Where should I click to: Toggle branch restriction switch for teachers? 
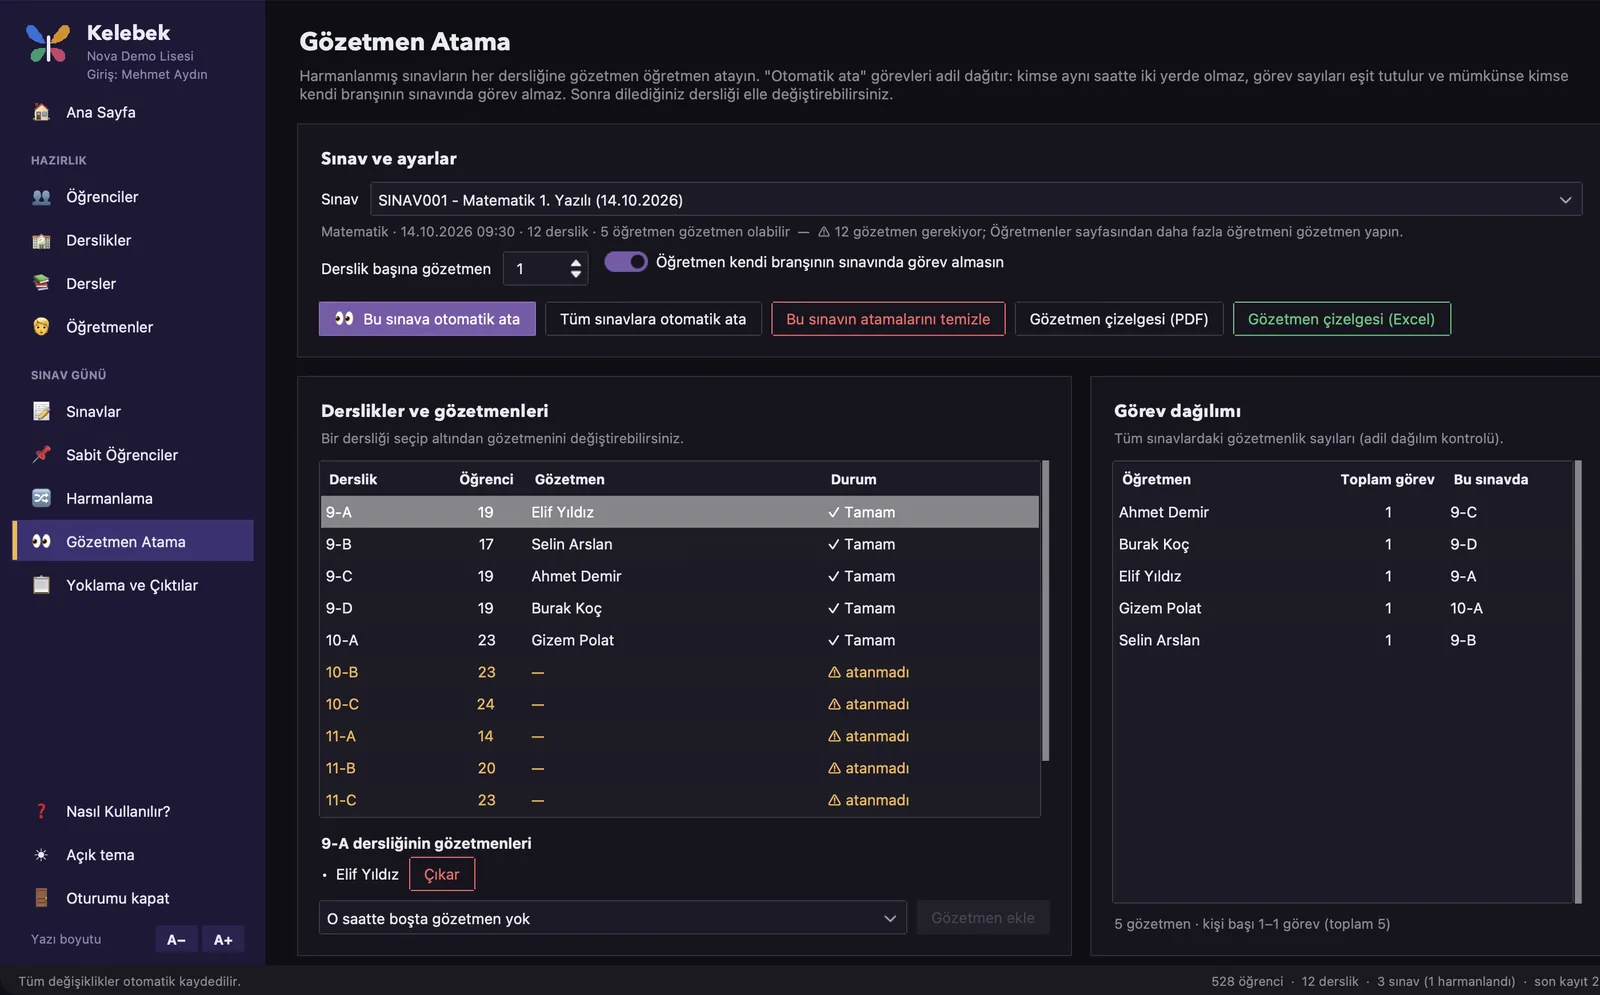click(x=626, y=262)
